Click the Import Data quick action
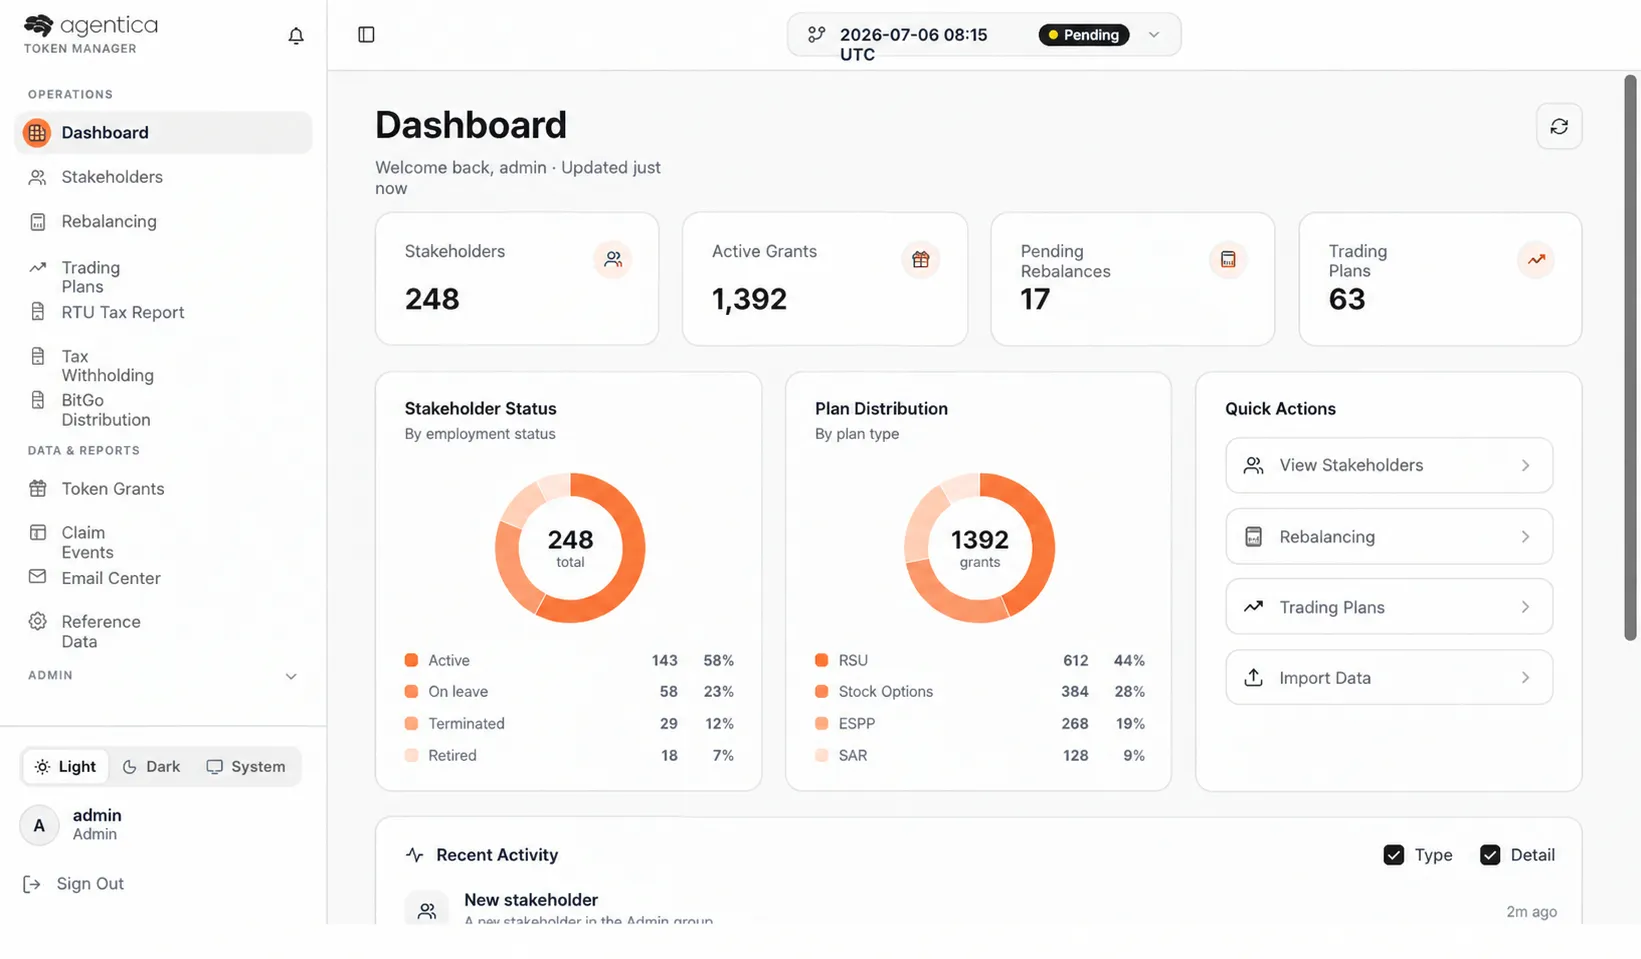Image resolution: width=1641 pixels, height=959 pixels. pyautogui.click(x=1389, y=678)
